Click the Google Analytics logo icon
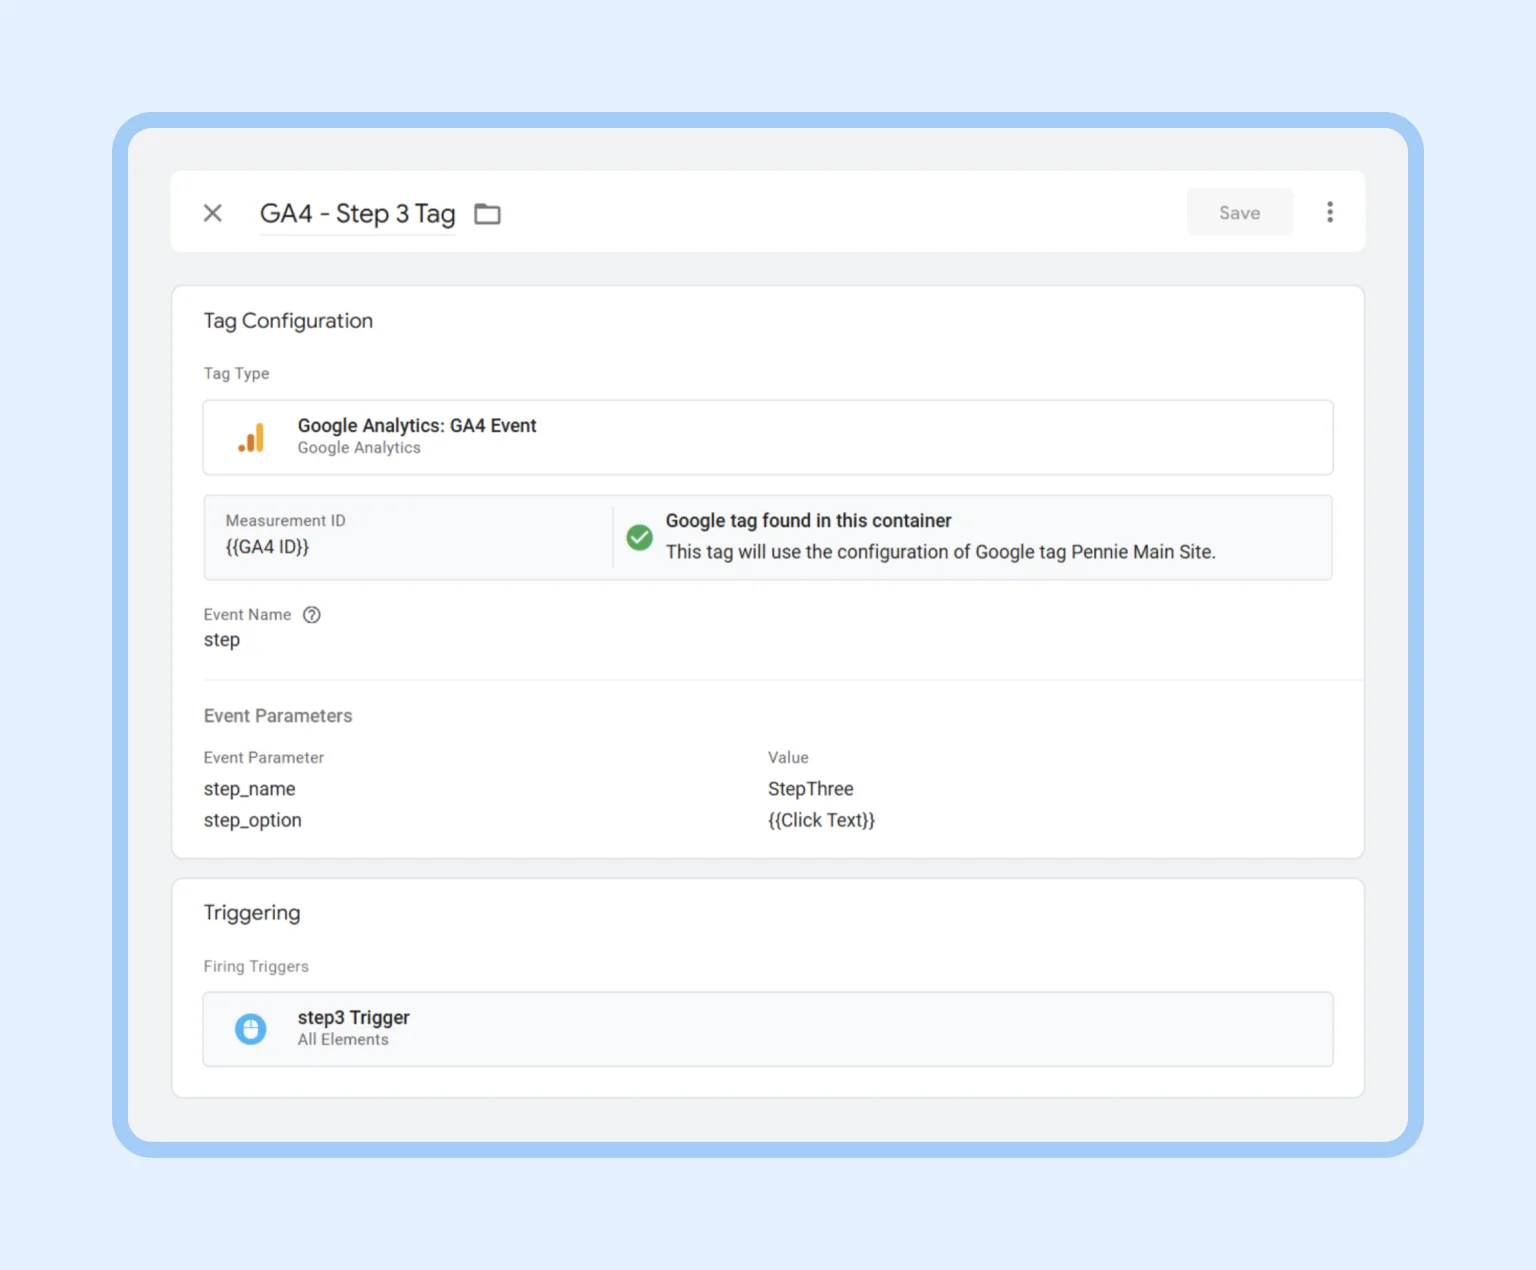The image size is (1536, 1270). click(x=251, y=437)
